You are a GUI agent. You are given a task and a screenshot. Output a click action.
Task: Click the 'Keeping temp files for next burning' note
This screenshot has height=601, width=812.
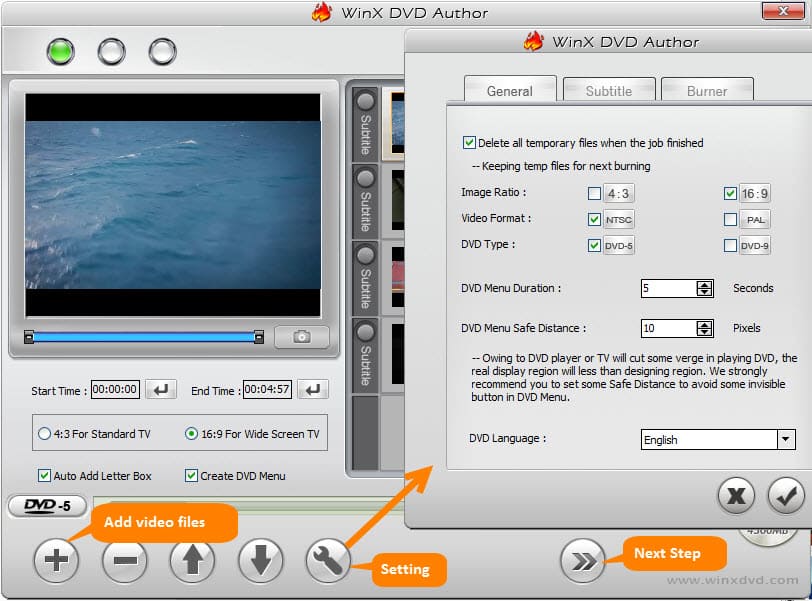[x=561, y=166]
